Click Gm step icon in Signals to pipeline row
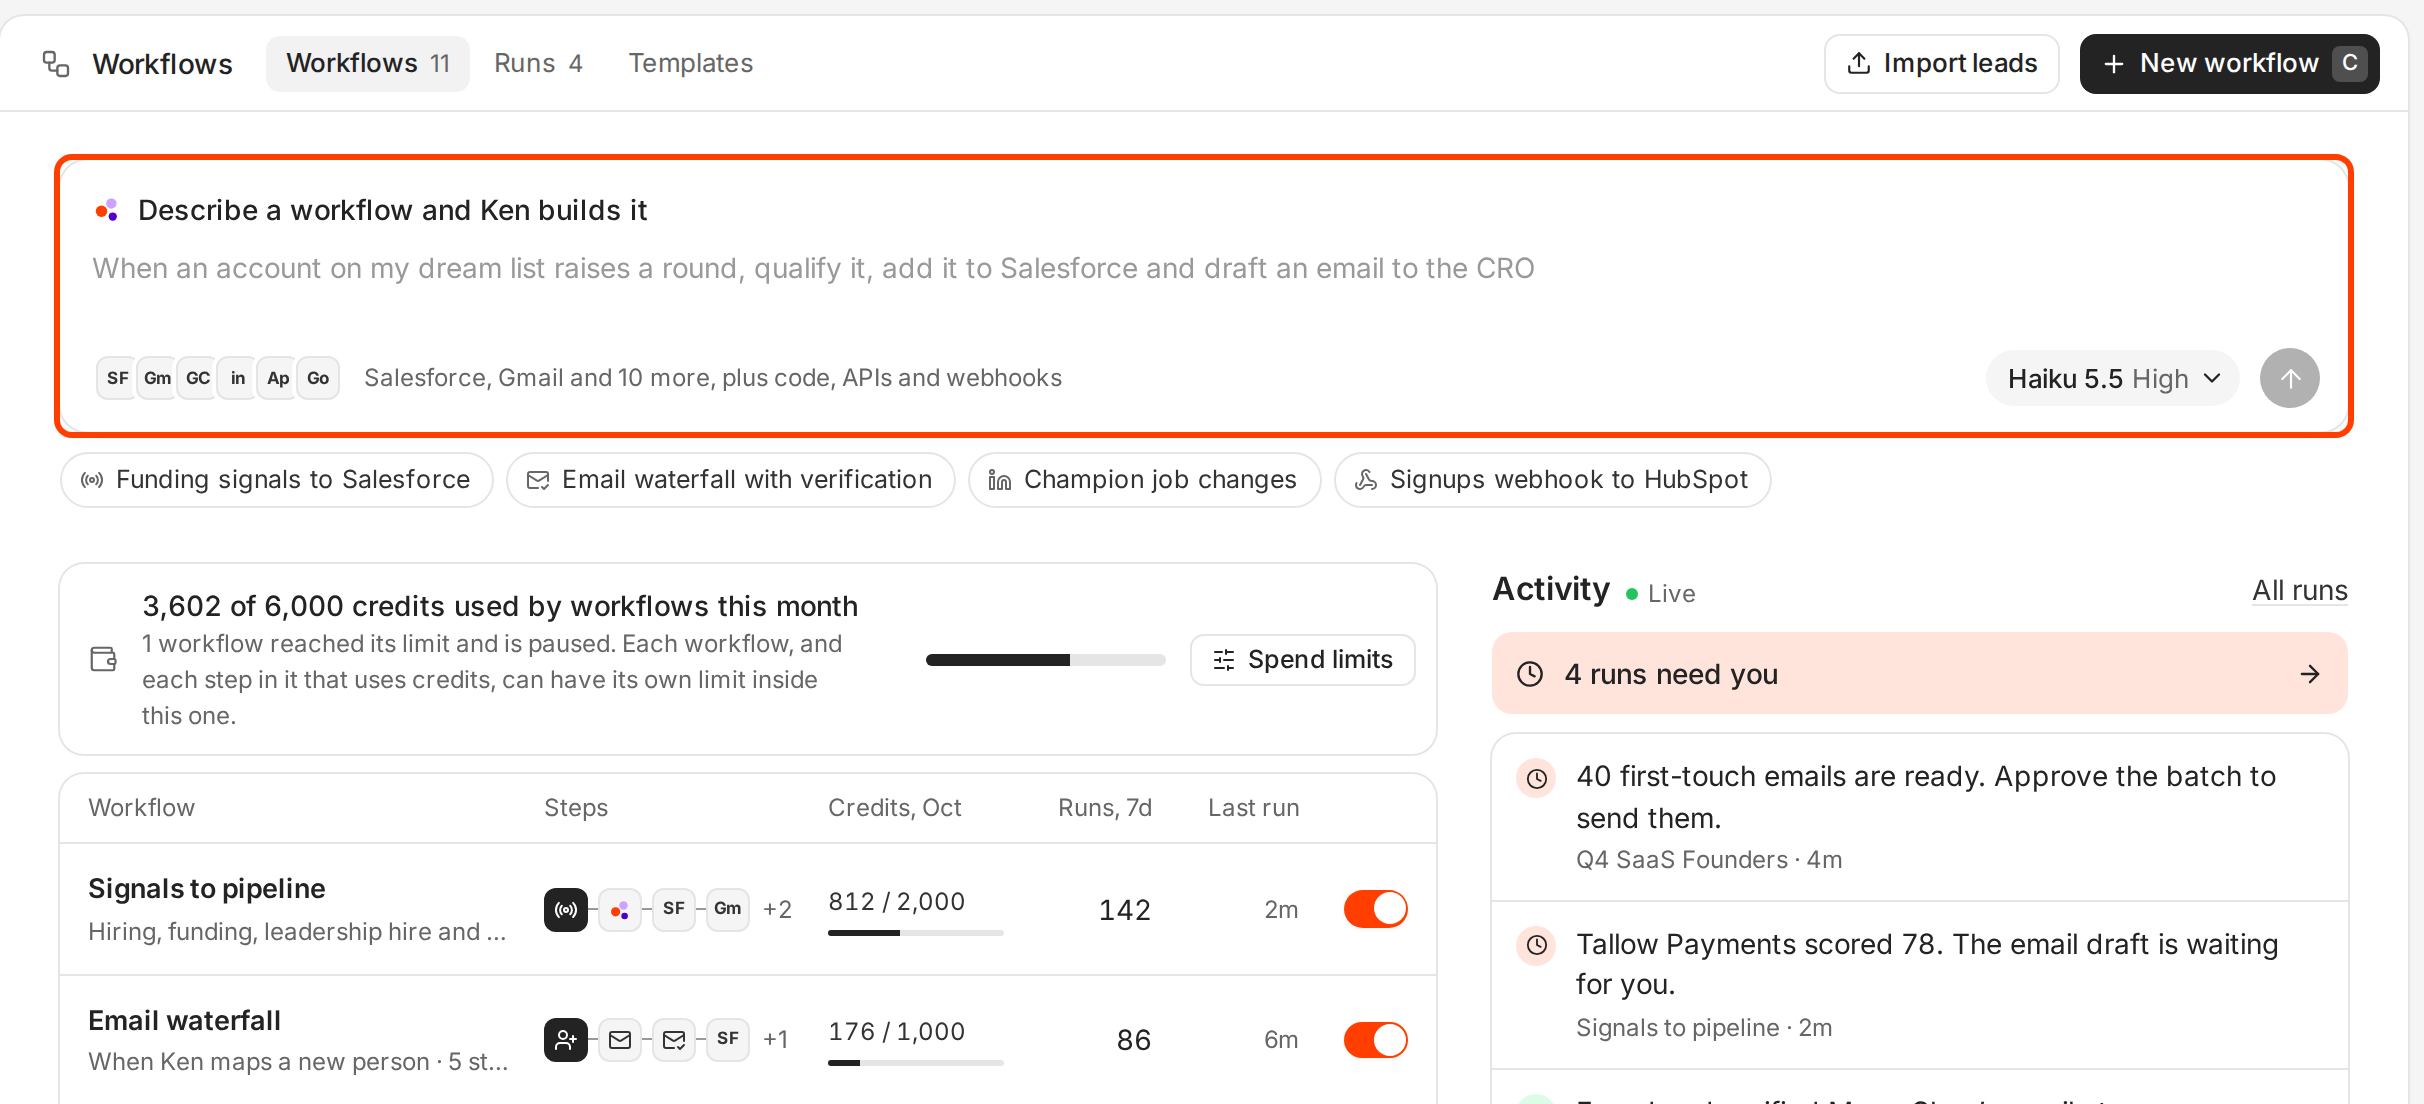 point(728,909)
